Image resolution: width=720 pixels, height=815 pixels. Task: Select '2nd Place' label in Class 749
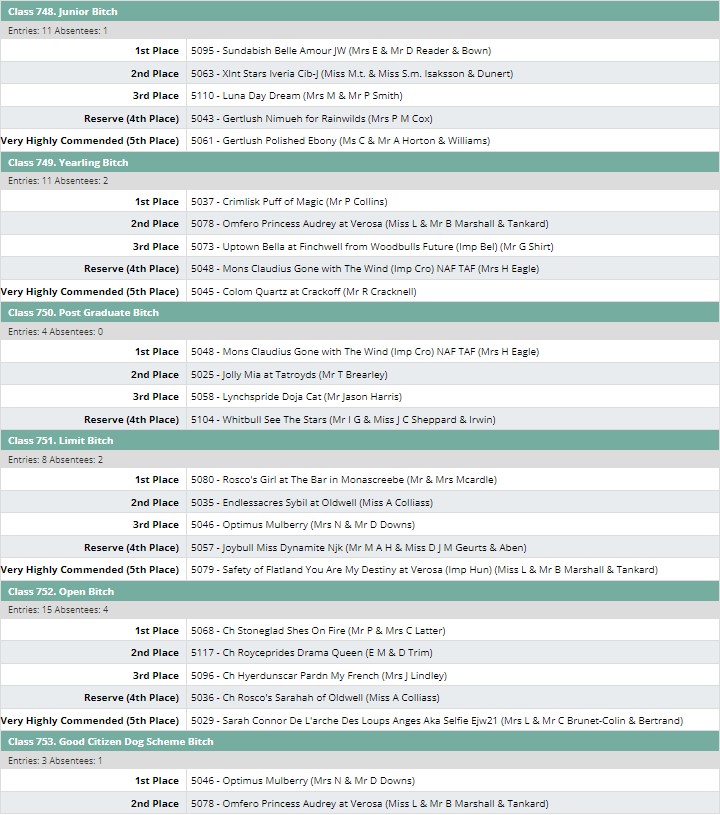coord(155,224)
